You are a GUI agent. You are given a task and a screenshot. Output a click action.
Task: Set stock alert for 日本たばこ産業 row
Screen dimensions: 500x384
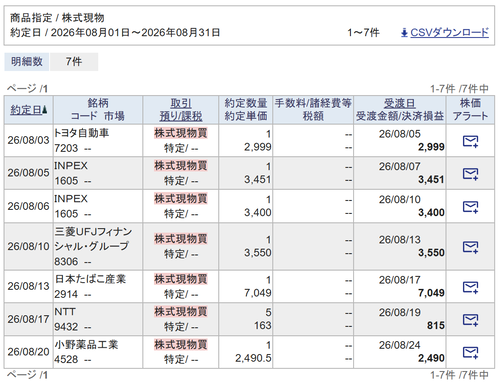470,287
